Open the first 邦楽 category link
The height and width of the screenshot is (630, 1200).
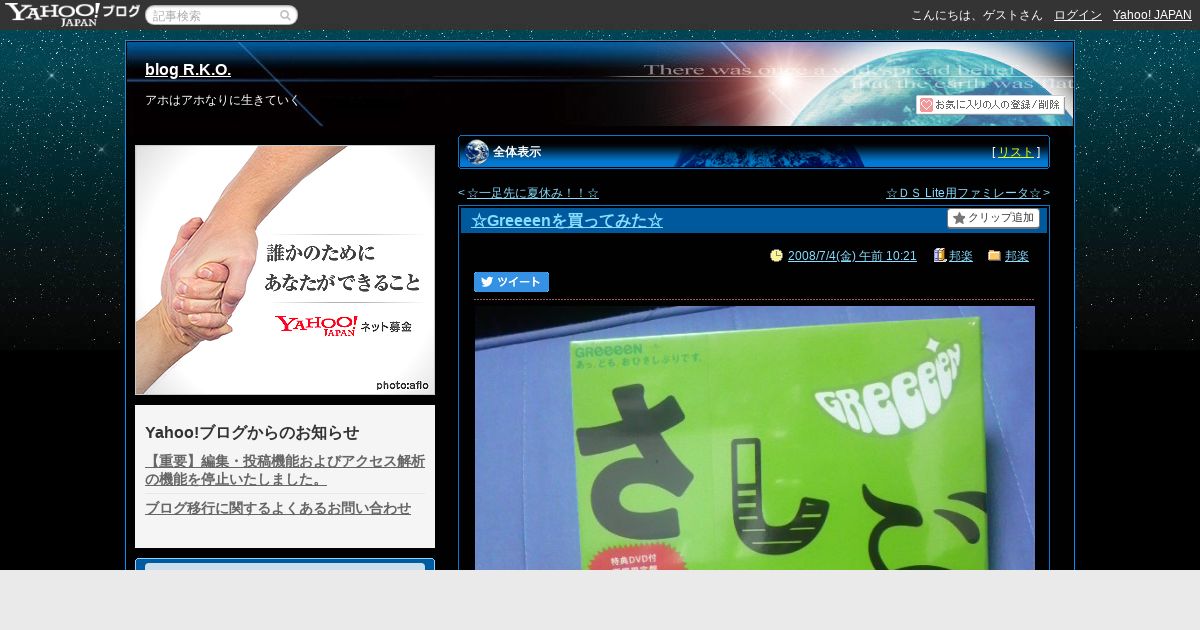tap(961, 256)
